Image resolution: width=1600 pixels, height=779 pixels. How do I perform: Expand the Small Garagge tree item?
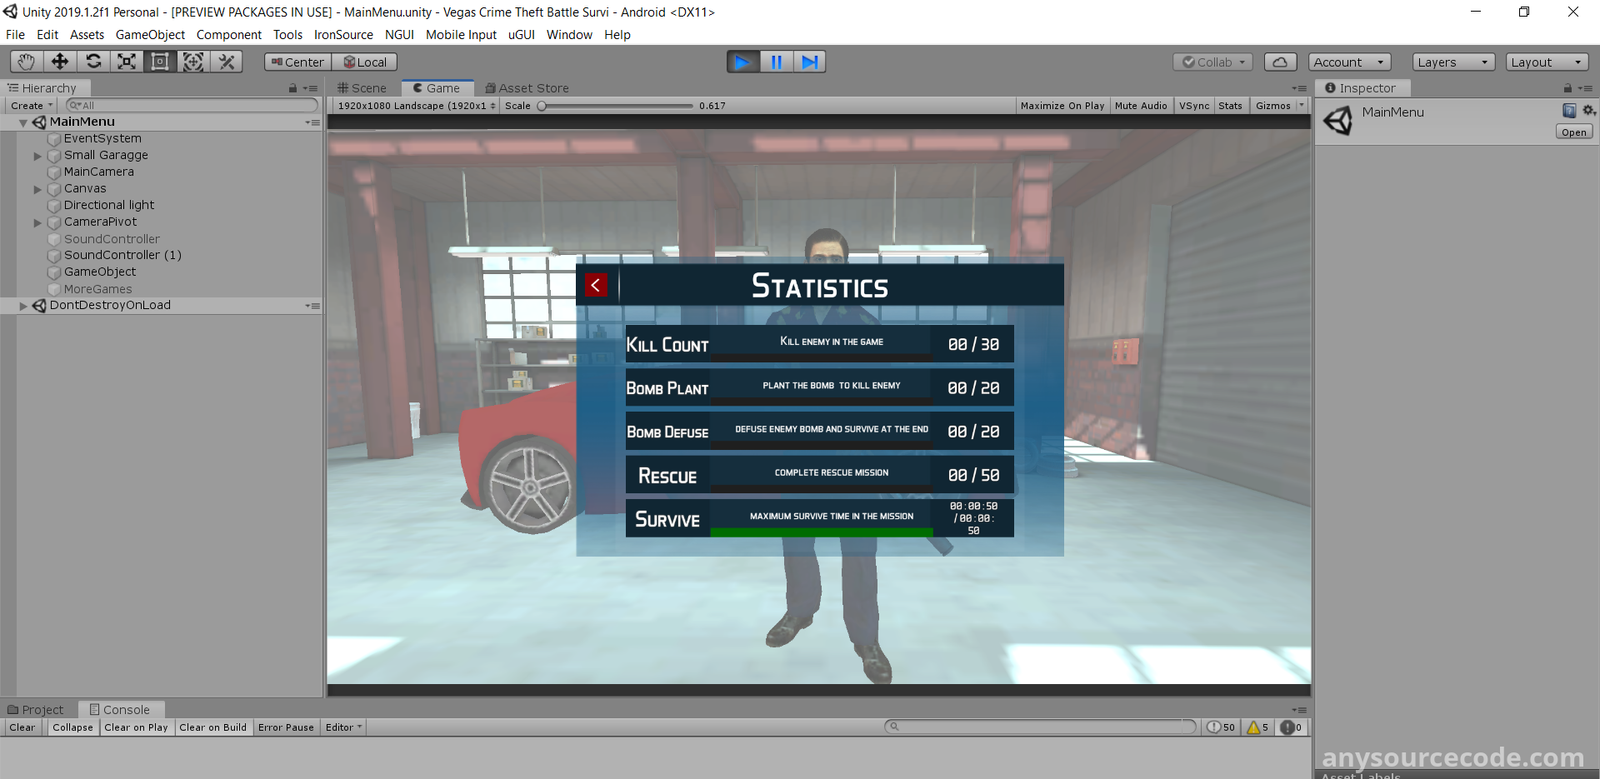click(x=38, y=156)
